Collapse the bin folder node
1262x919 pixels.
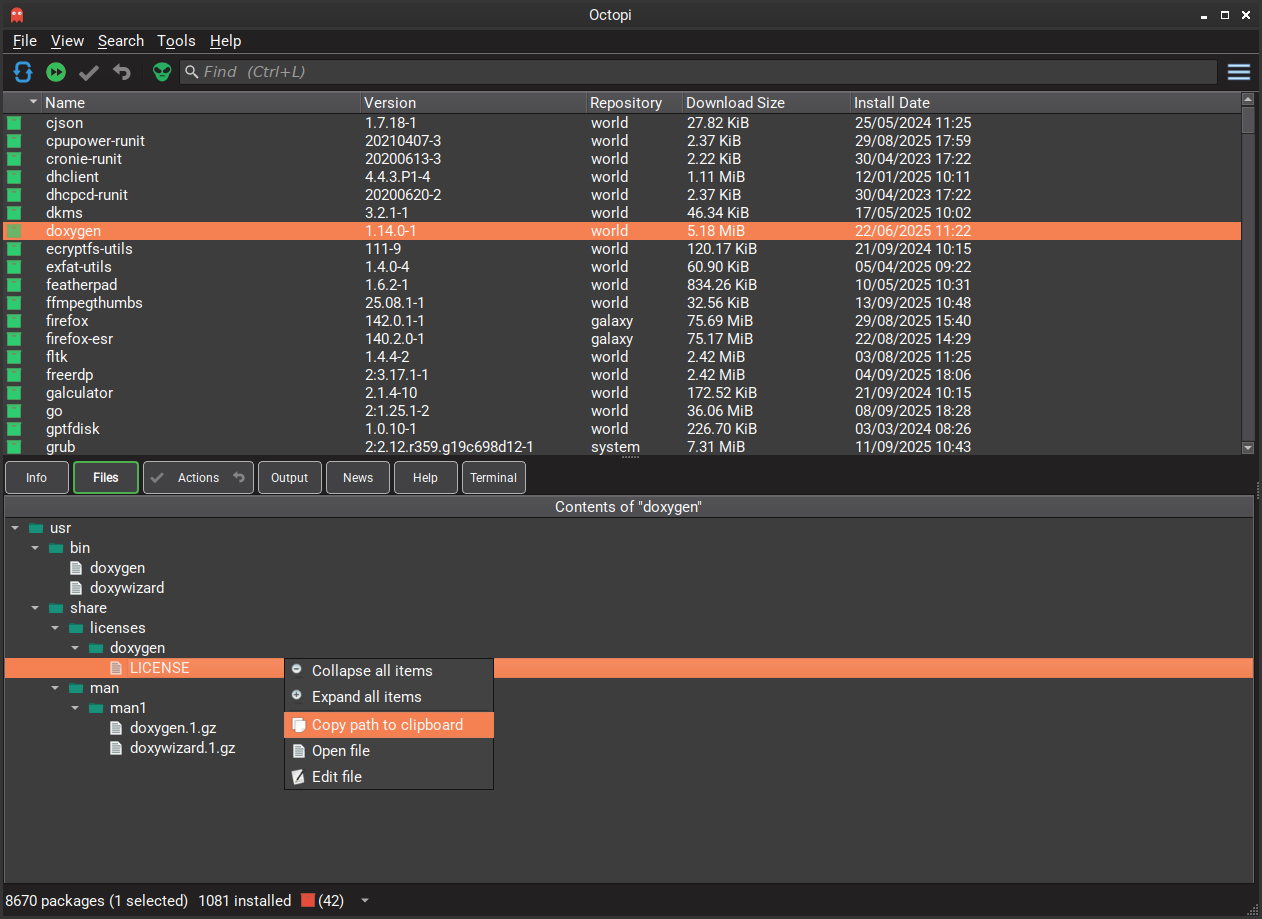tap(35, 548)
